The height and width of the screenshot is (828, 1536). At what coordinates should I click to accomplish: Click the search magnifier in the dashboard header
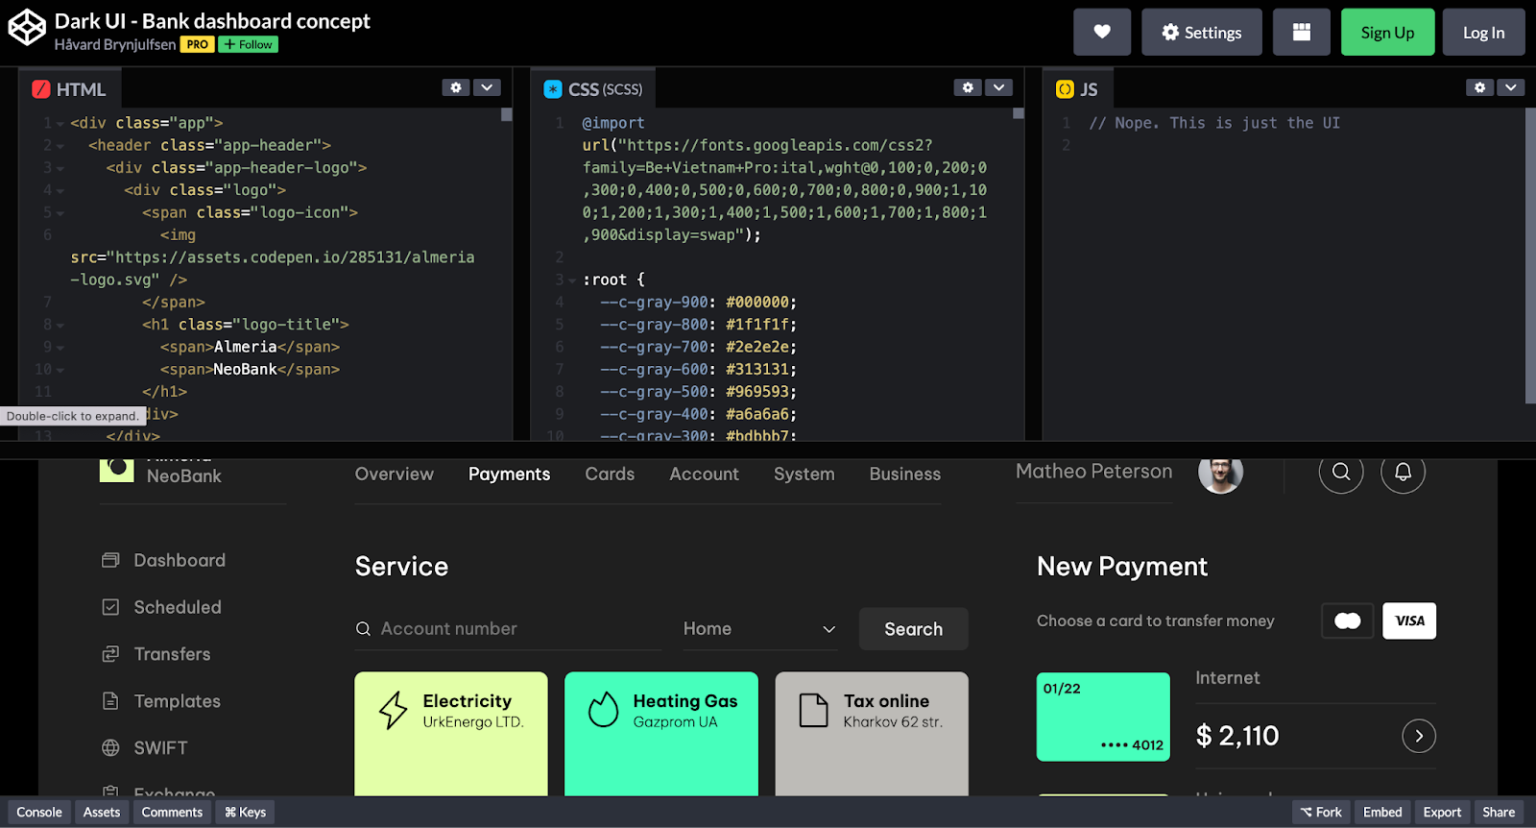(x=1341, y=471)
